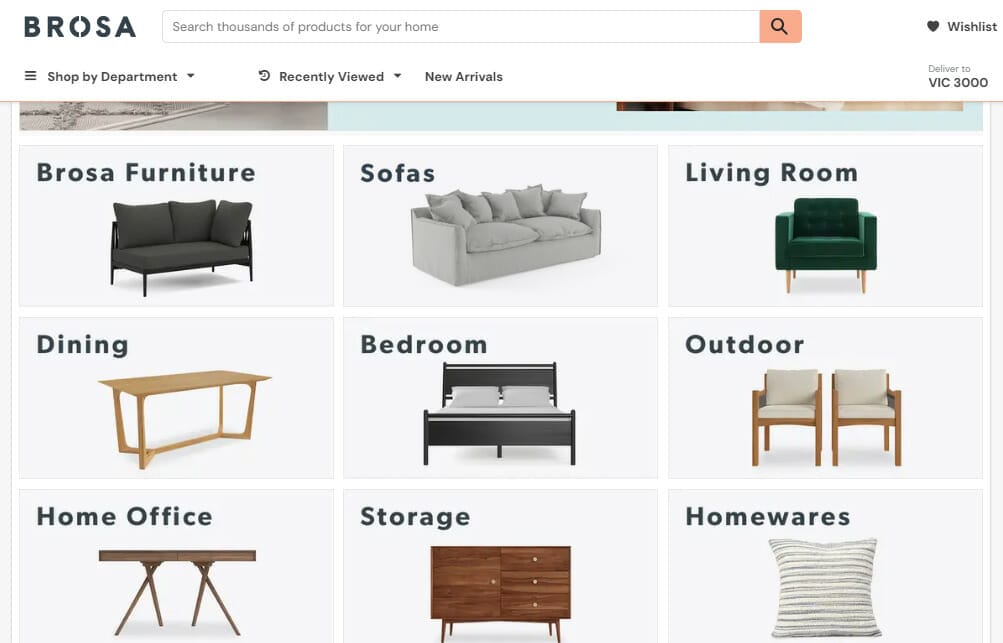1003x643 pixels.
Task: Expand the Recently Viewed dropdown arrow
Action: pos(397,76)
